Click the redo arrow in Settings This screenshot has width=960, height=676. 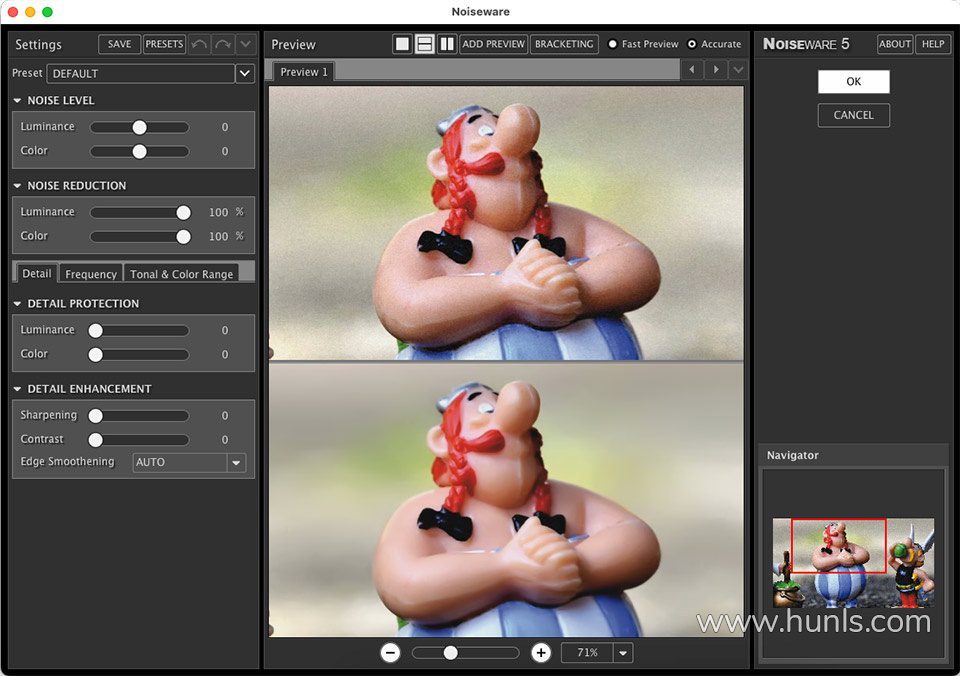click(223, 44)
